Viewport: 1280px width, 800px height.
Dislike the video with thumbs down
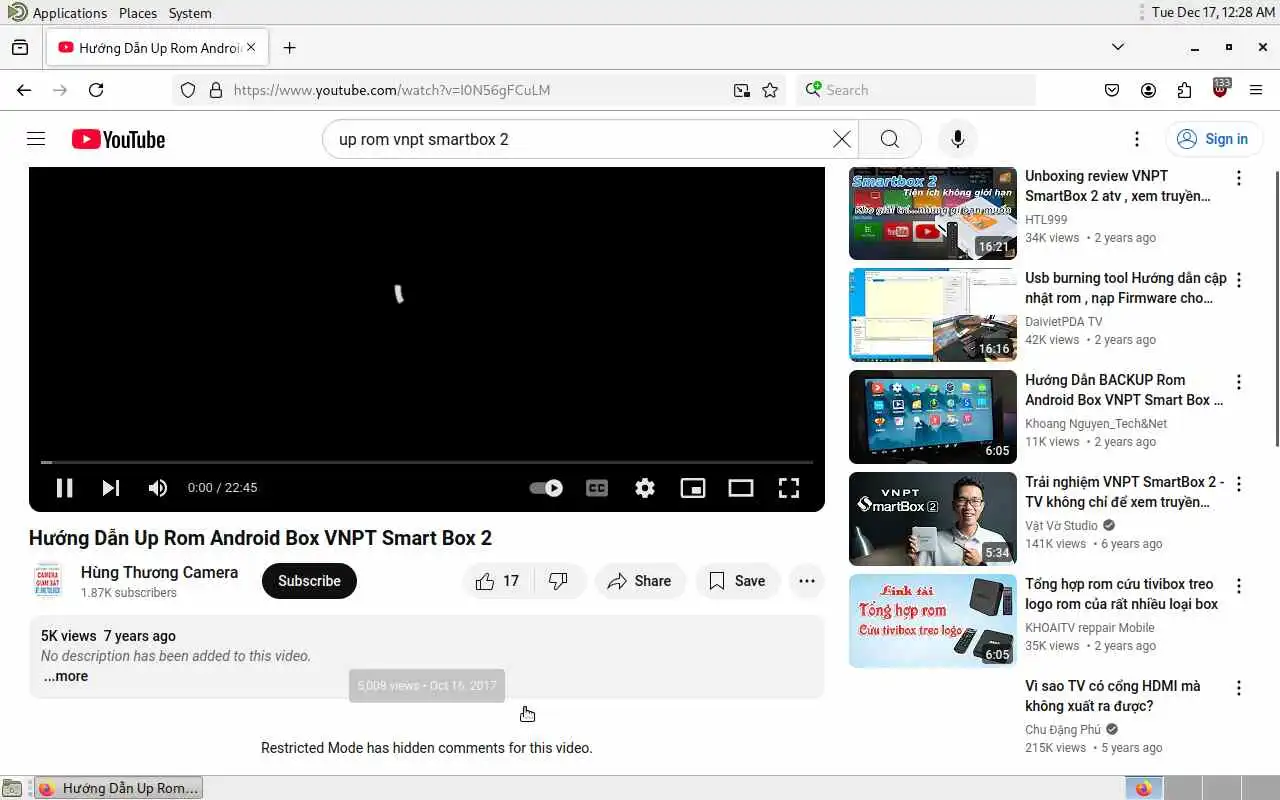click(559, 581)
